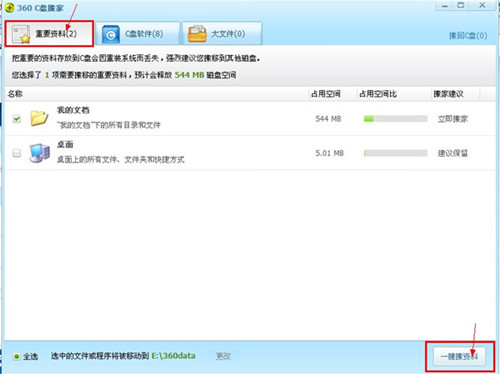
Task: Click the 立即搬家 suggestion text
Action: [453, 119]
